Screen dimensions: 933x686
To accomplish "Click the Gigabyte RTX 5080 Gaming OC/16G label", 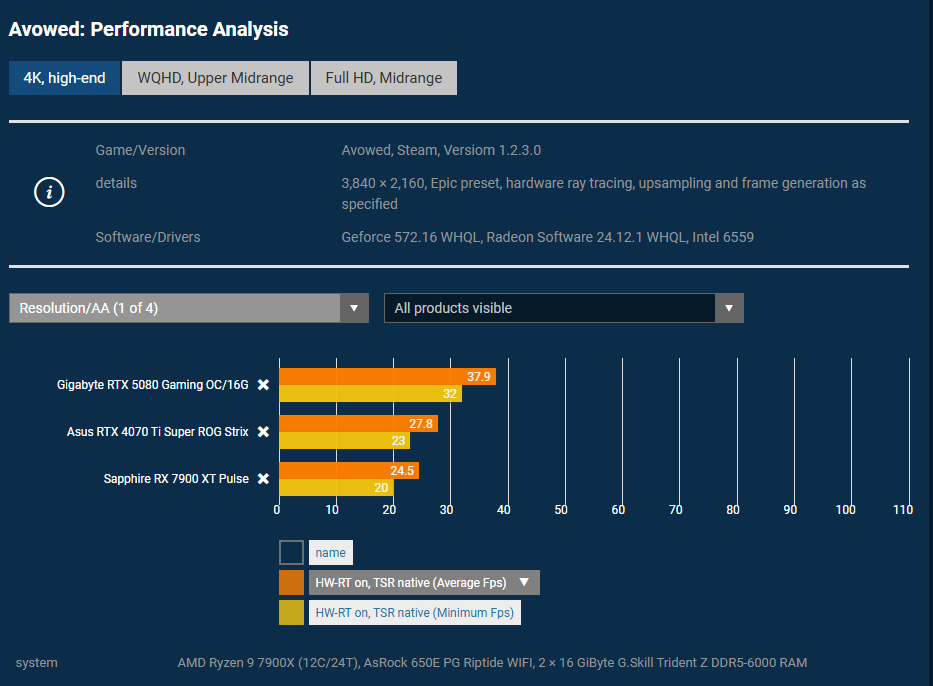I will tap(152, 385).
